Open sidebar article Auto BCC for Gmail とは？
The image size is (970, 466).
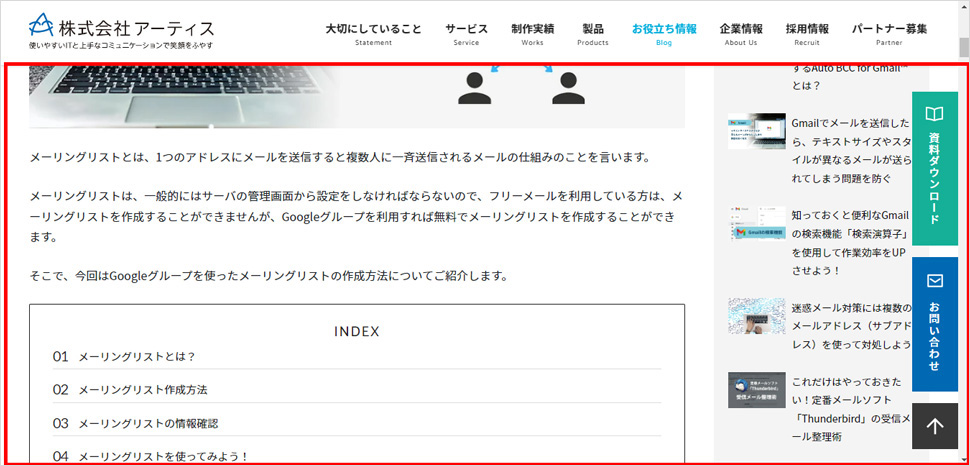[x=851, y=77]
